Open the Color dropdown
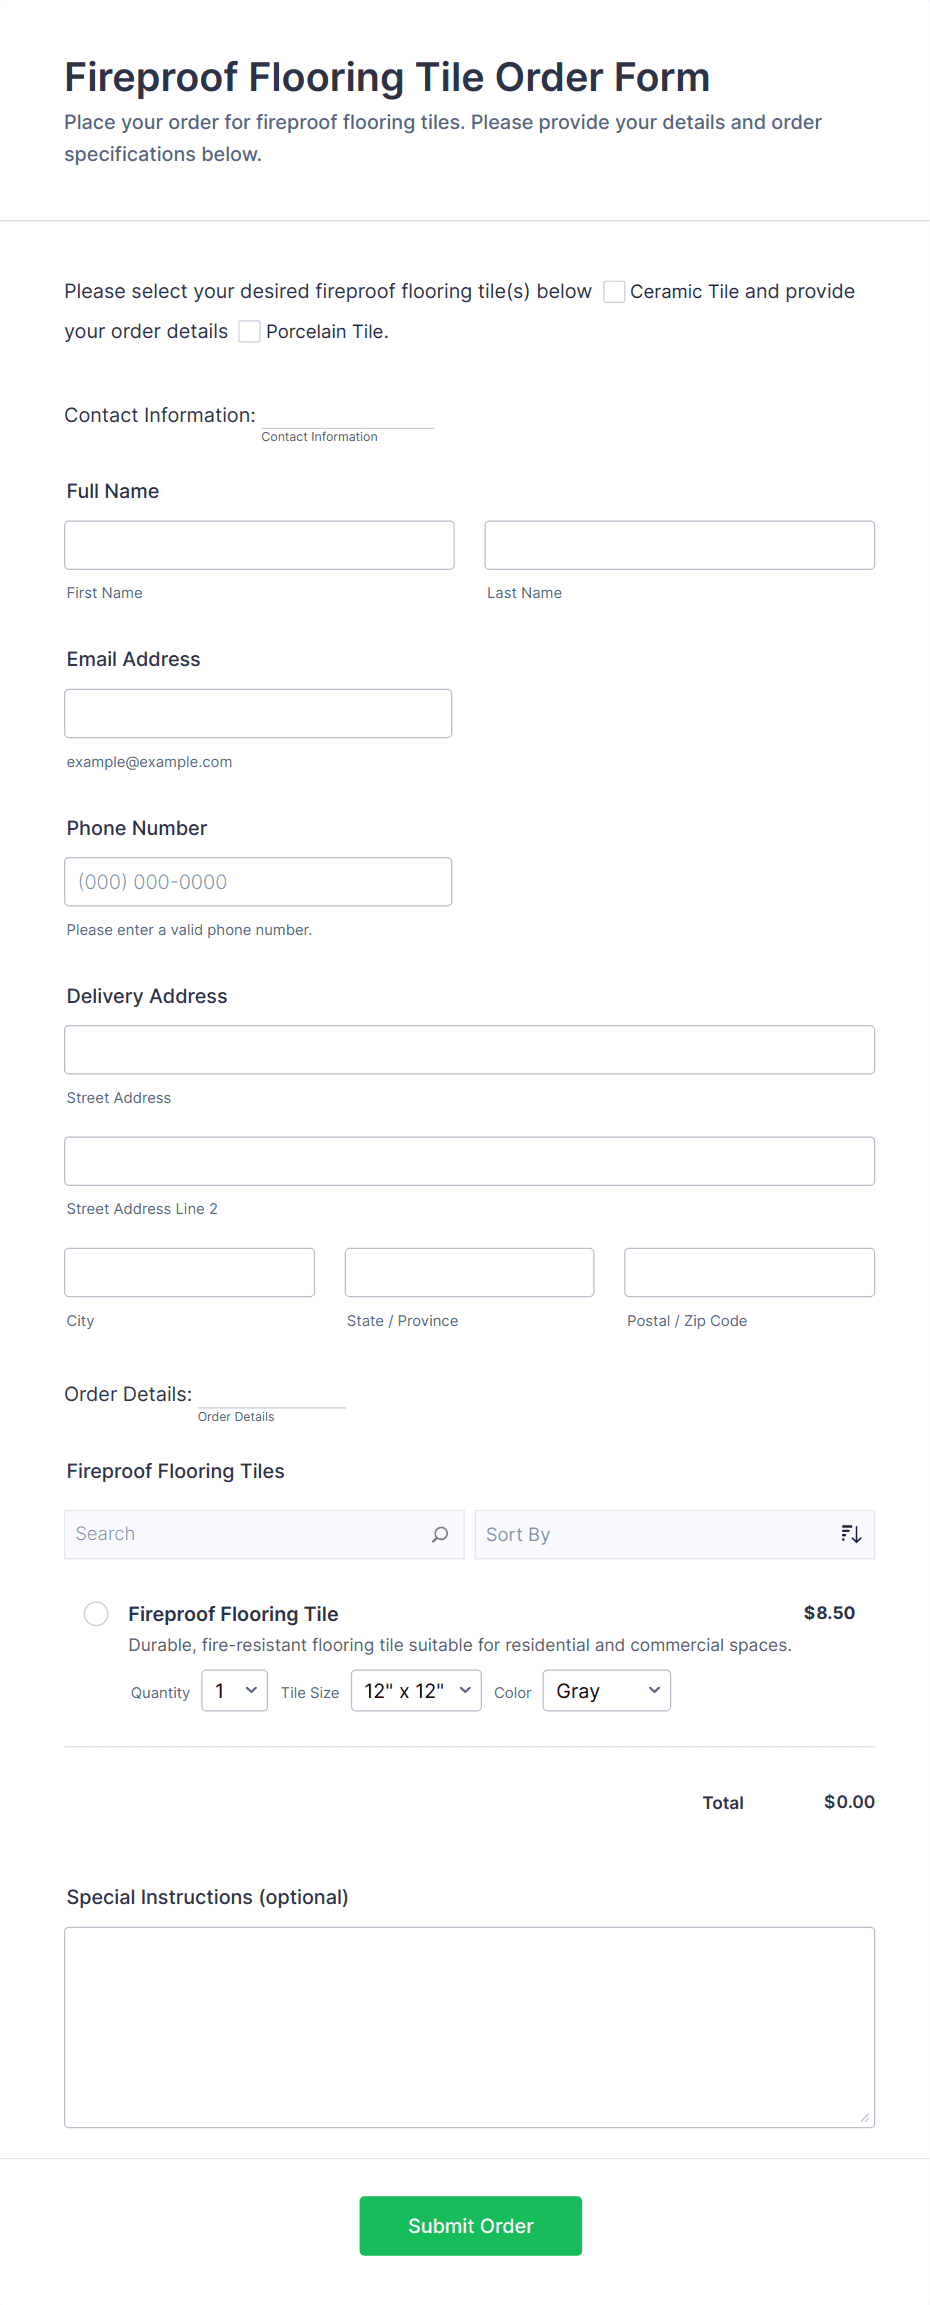 pos(606,1691)
